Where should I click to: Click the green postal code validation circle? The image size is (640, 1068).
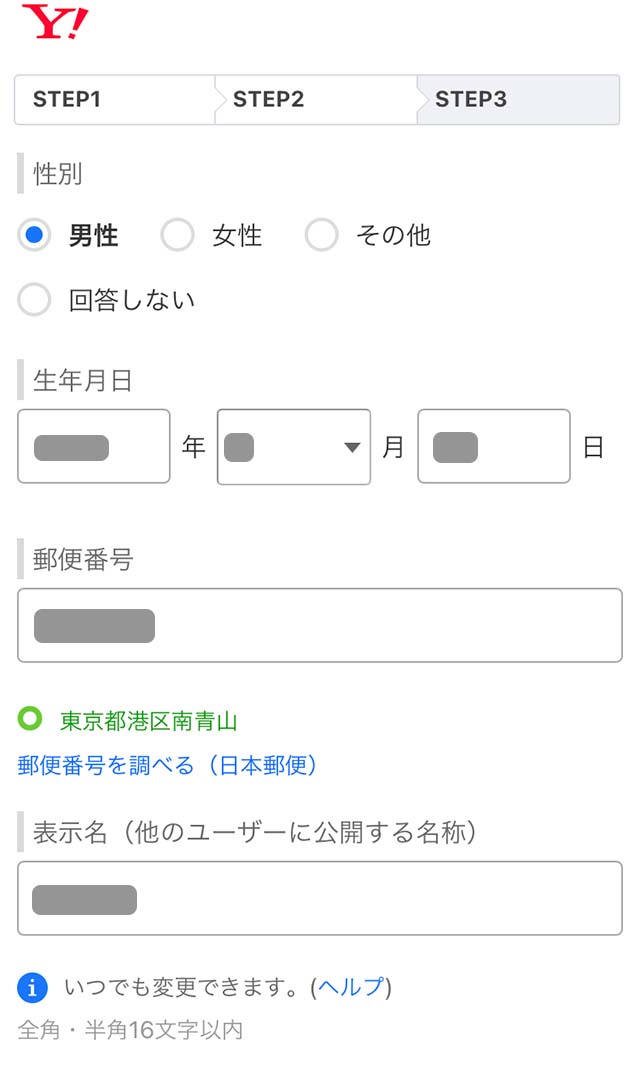(31, 718)
